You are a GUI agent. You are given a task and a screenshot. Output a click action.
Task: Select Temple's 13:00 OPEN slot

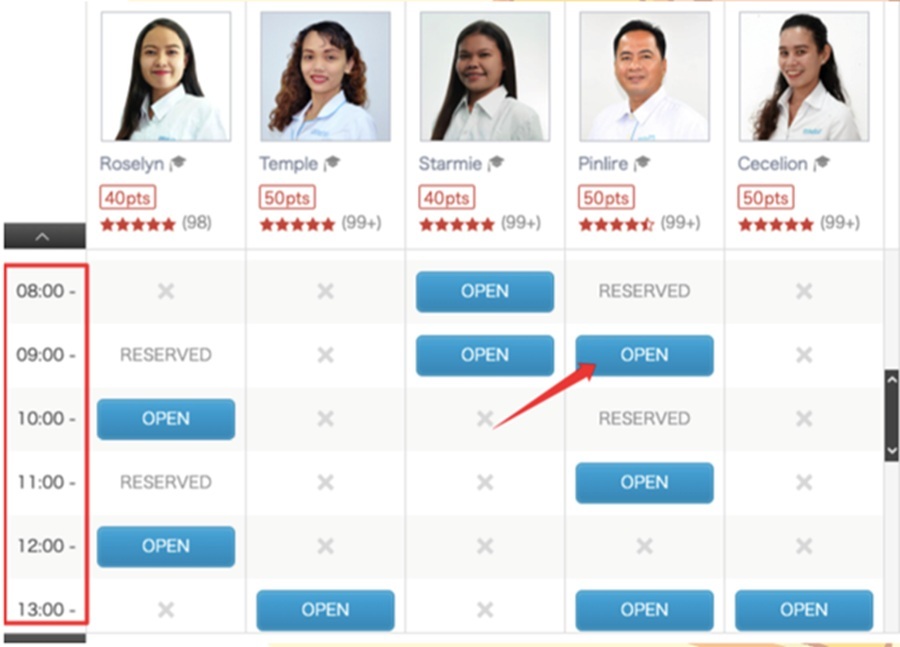(325, 610)
